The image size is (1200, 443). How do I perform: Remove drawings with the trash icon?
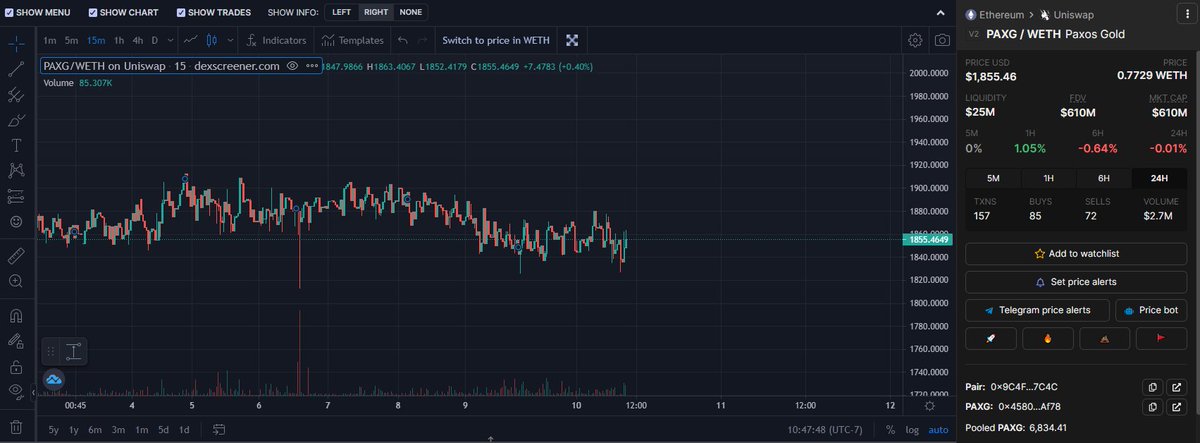[x=16, y=426]
